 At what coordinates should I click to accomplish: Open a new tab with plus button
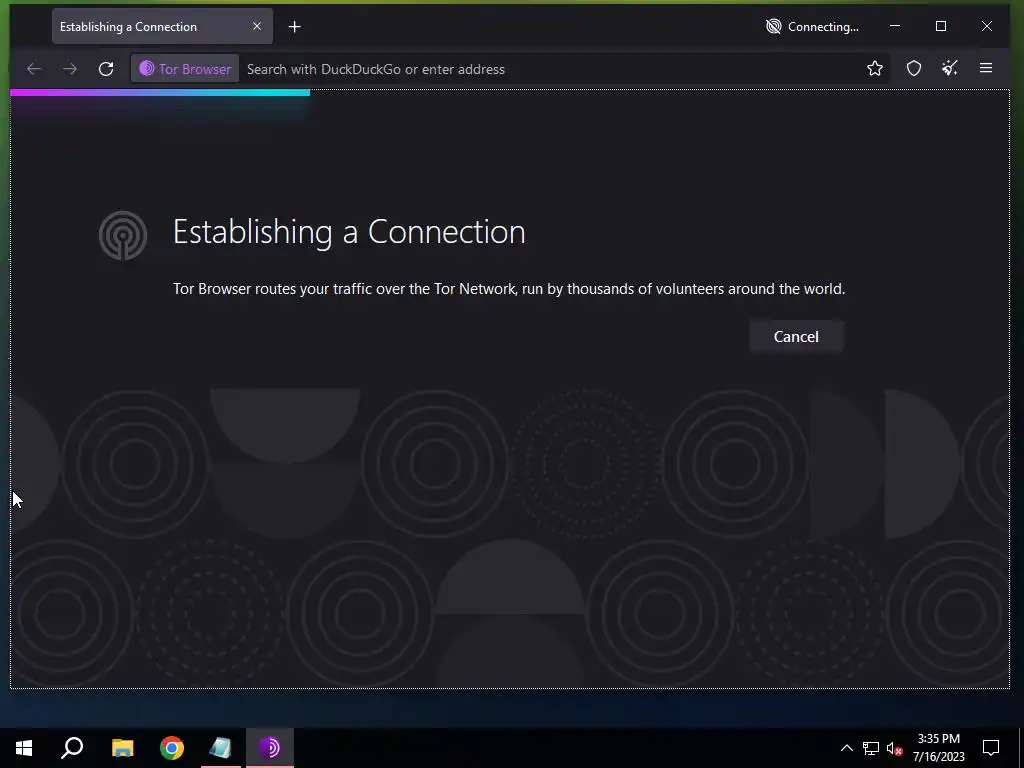coord(295,27)
